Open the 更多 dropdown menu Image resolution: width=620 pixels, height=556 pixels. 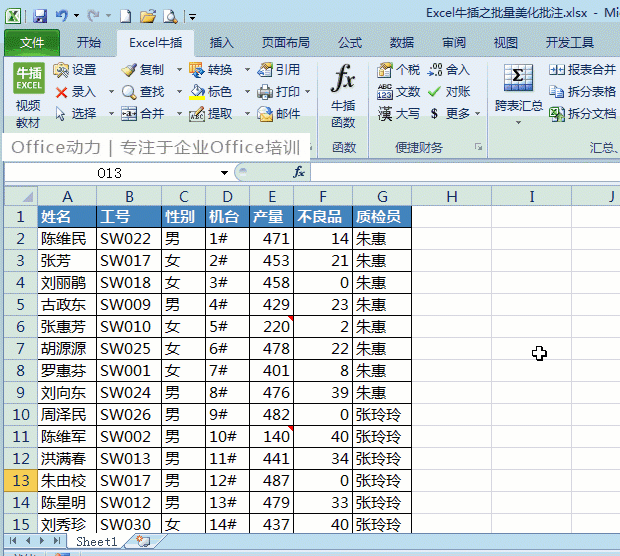pos(456,114)
